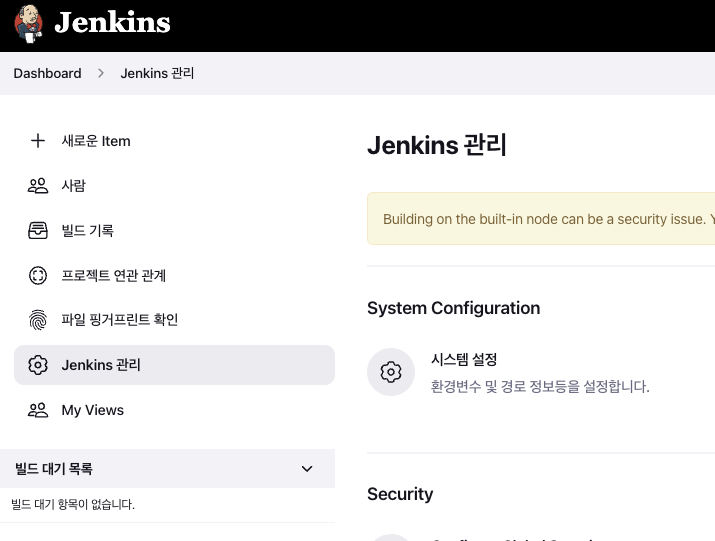The height and width of the screenshot is (541, 715).
Task: Collapse the 빌드 대기 목록 panel chevron
Action: 307,469
